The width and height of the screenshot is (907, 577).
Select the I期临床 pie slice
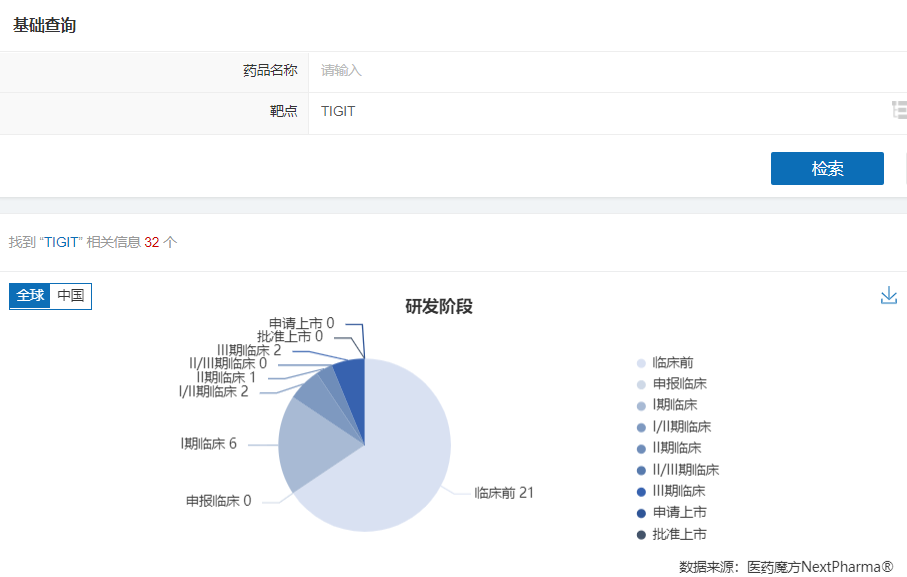[315, 445]
